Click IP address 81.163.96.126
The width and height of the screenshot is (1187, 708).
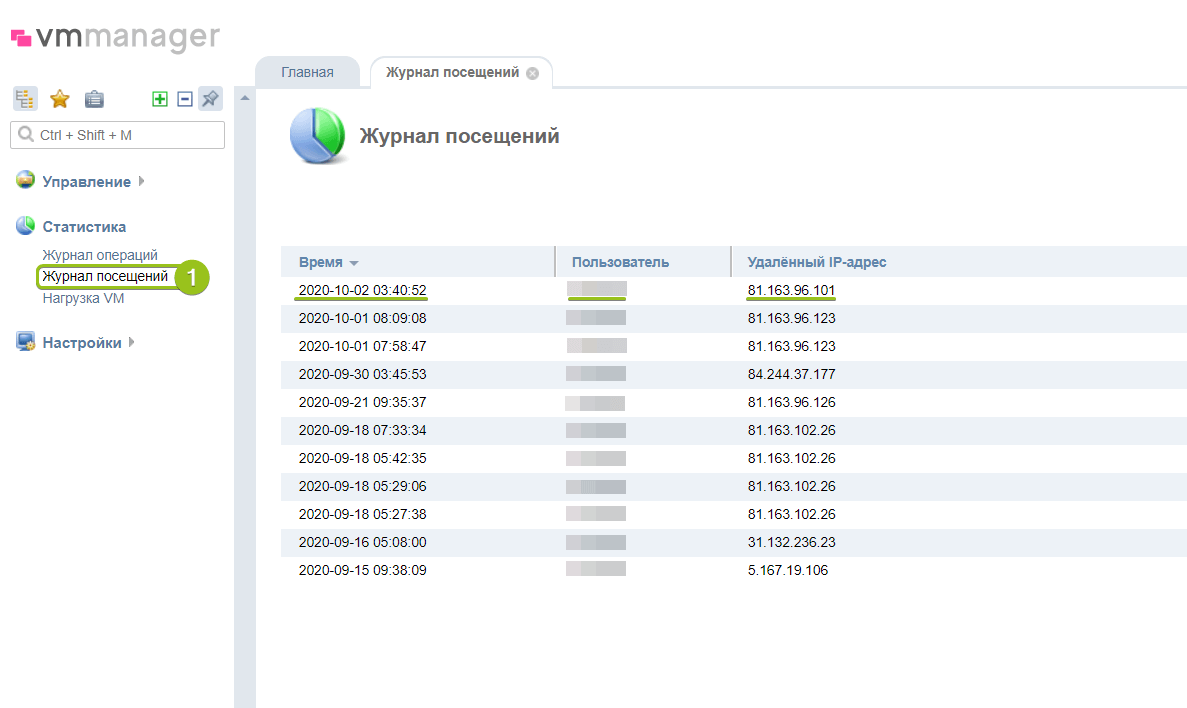[x=791, y=403]
